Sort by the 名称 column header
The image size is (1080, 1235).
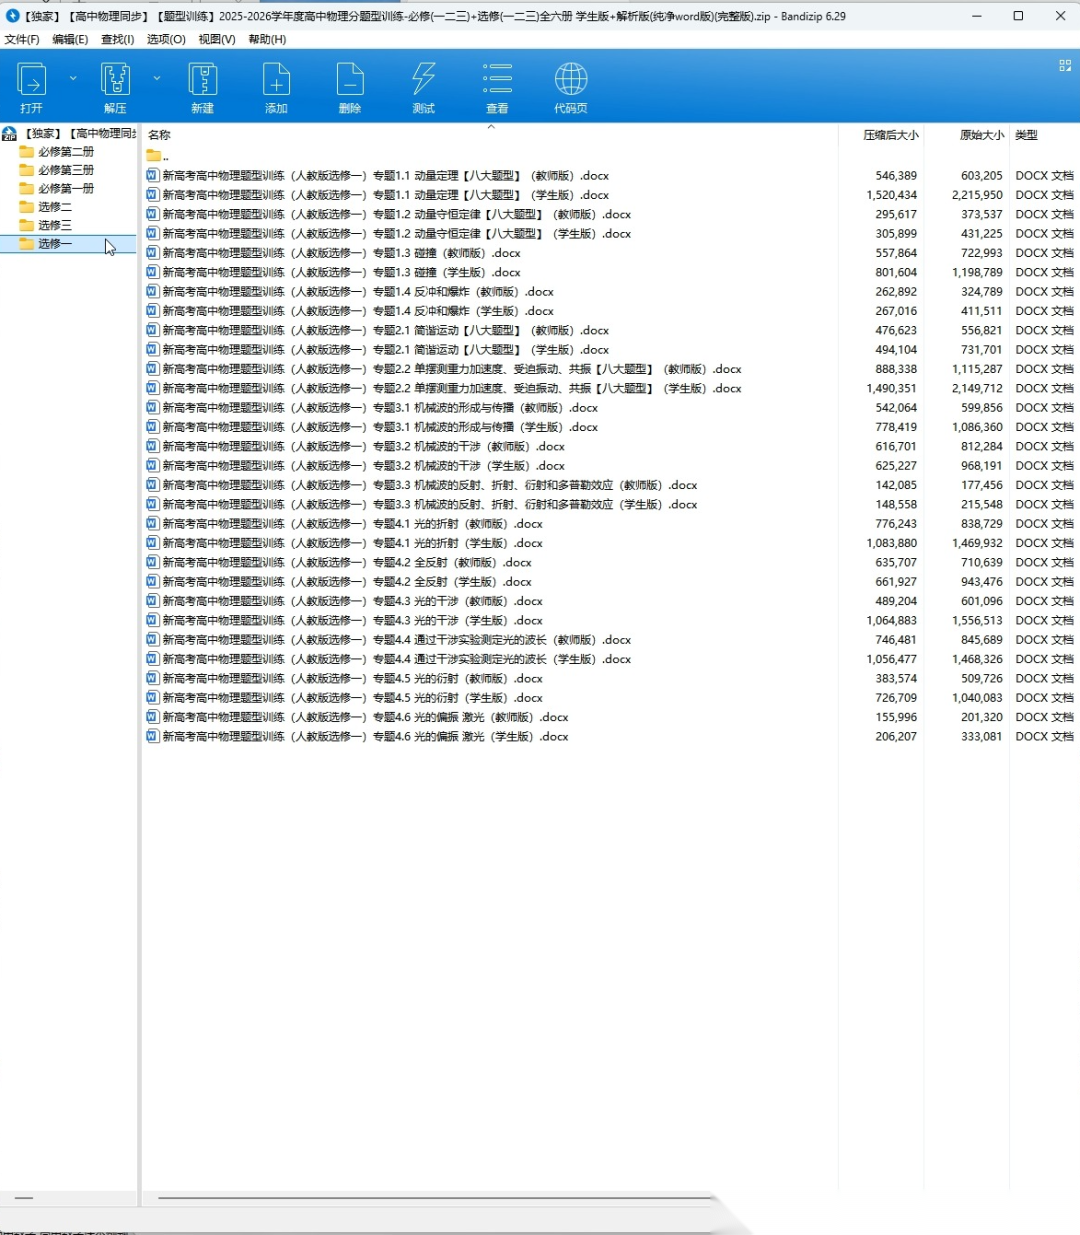160,135
